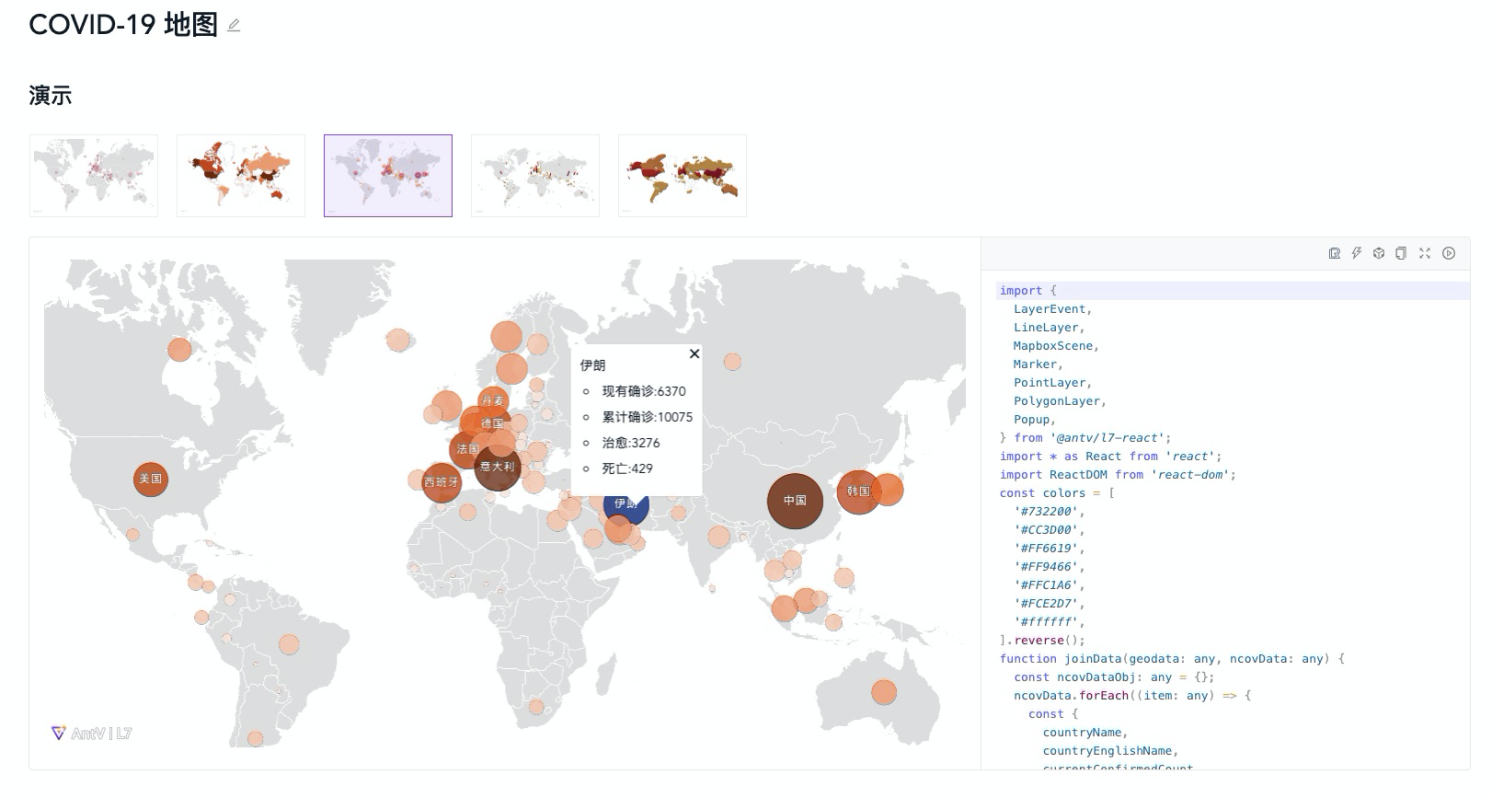
Task: Click the 'countryEnglishName,' code line
Action: [1110, 750]
